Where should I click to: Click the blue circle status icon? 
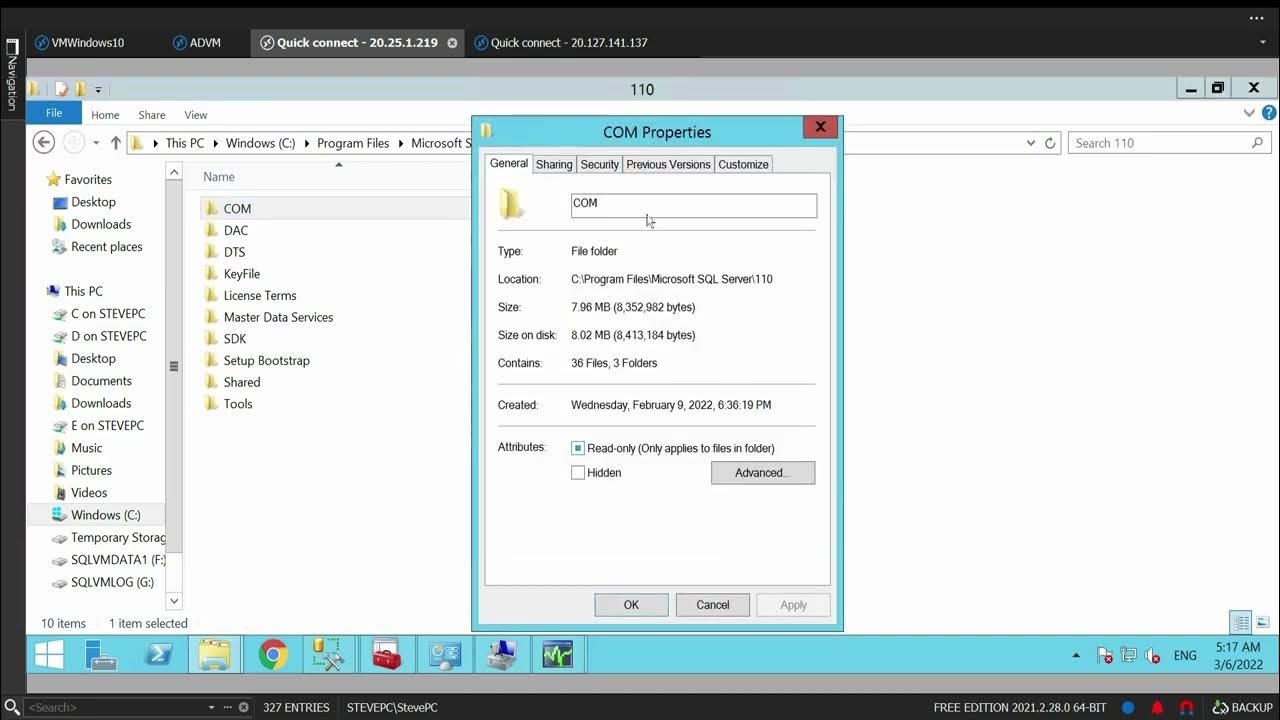pyautogui.click(x=1128, y=708)
